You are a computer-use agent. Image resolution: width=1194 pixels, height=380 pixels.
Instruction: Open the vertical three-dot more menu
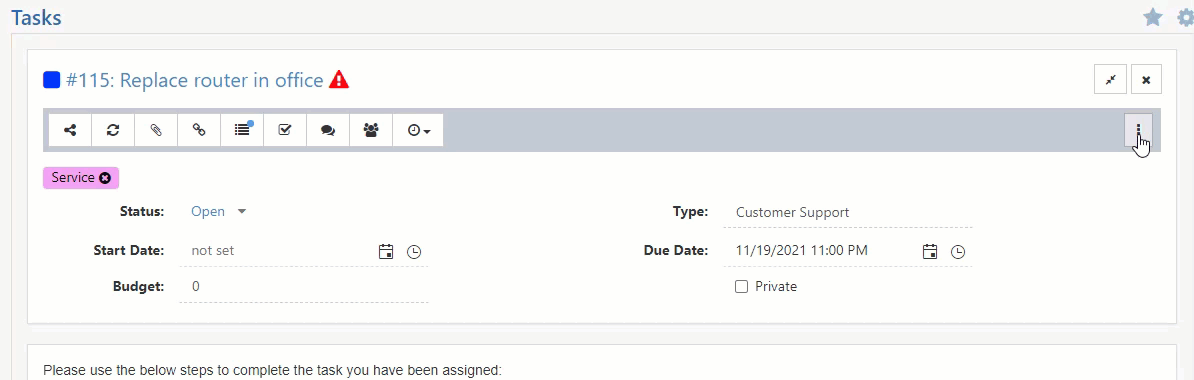1138,130
